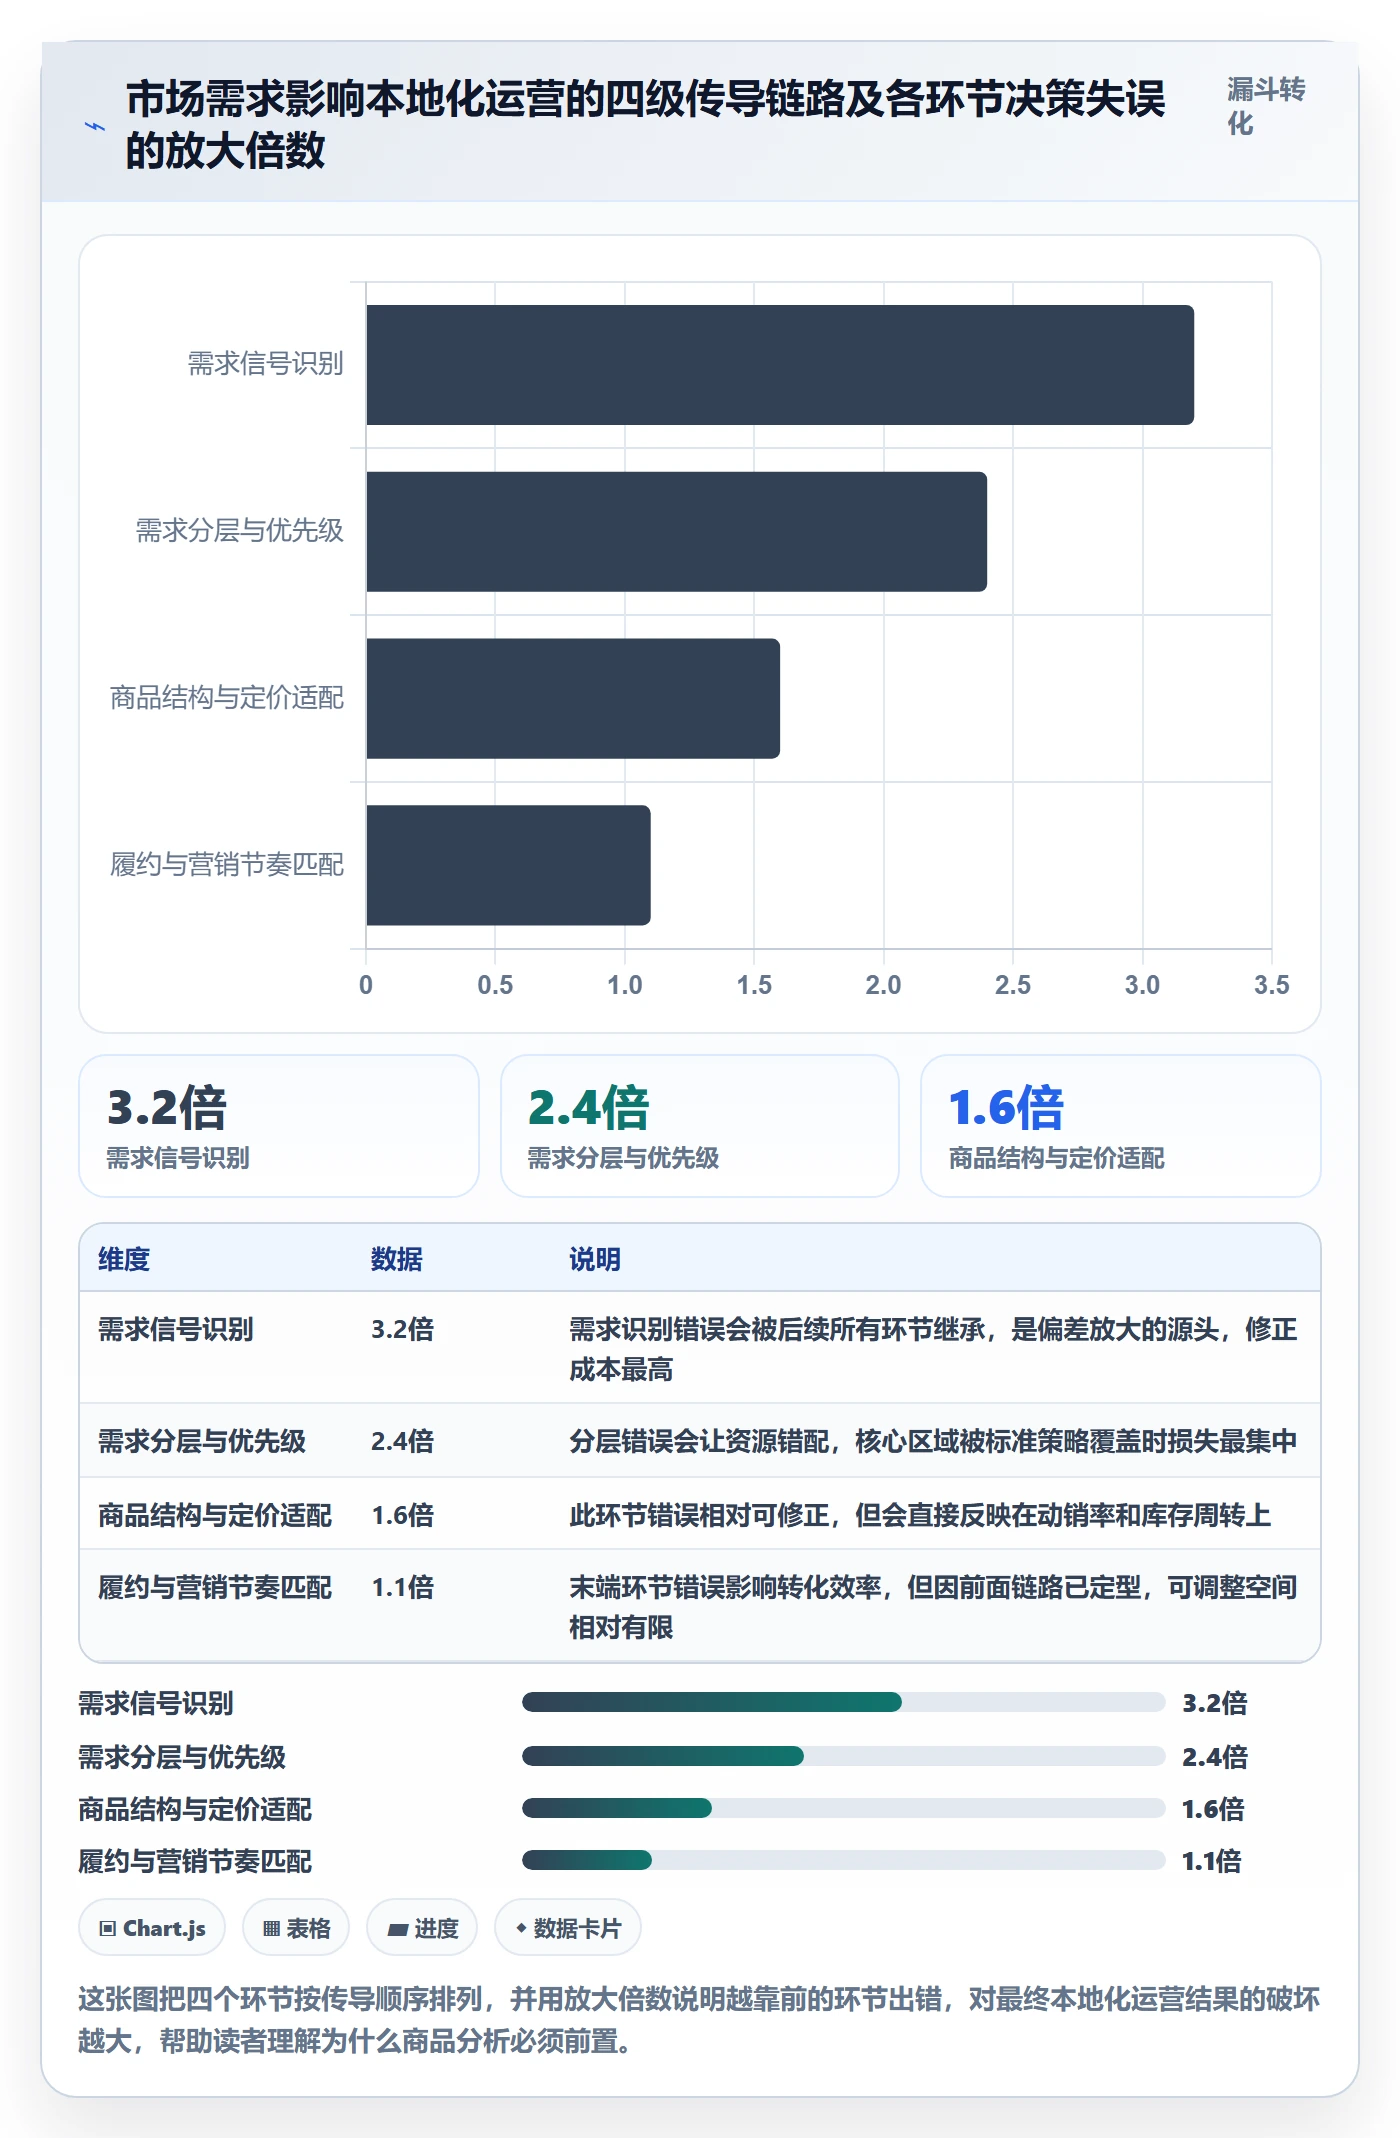Click the footer paragraph starting with 这张图把四个环节
Viewport: 1400px width, 2138px height.
point(699,2020)
